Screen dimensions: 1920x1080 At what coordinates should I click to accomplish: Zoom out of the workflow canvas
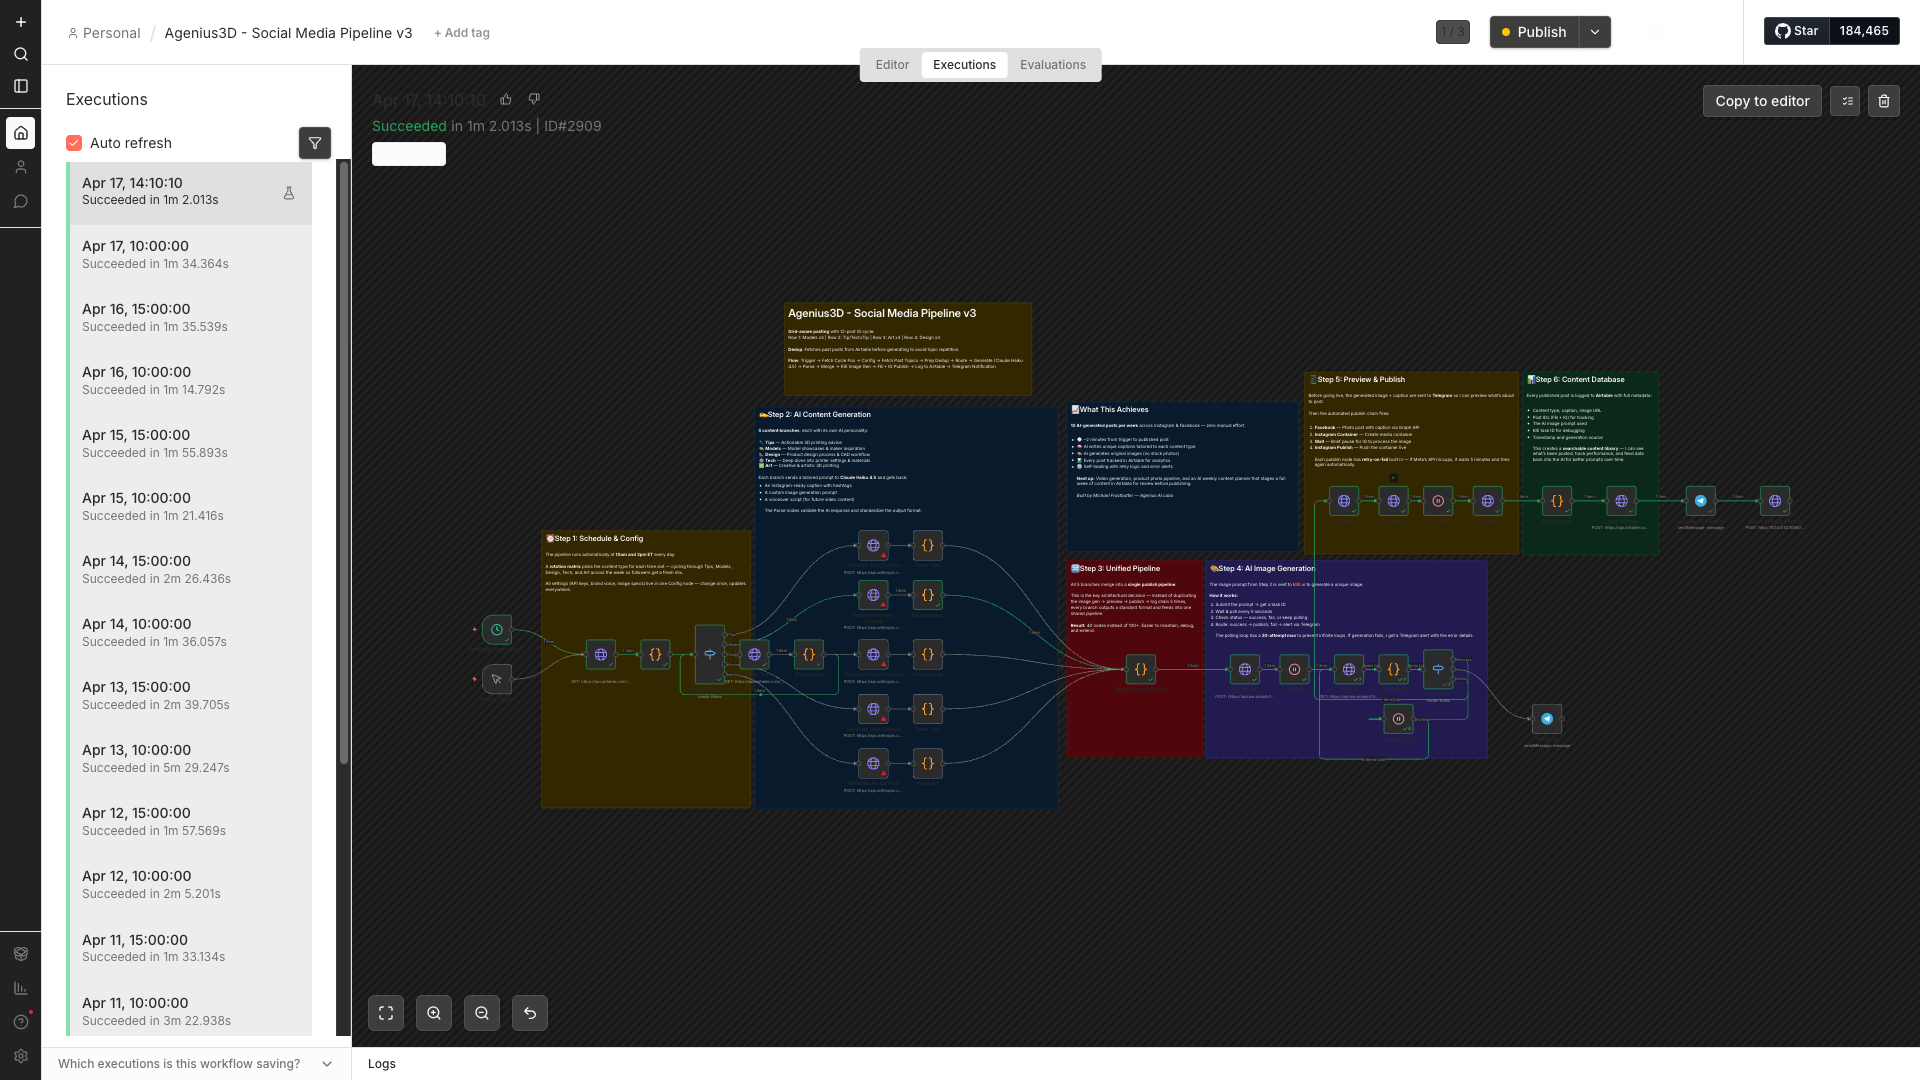[482, 1013]
